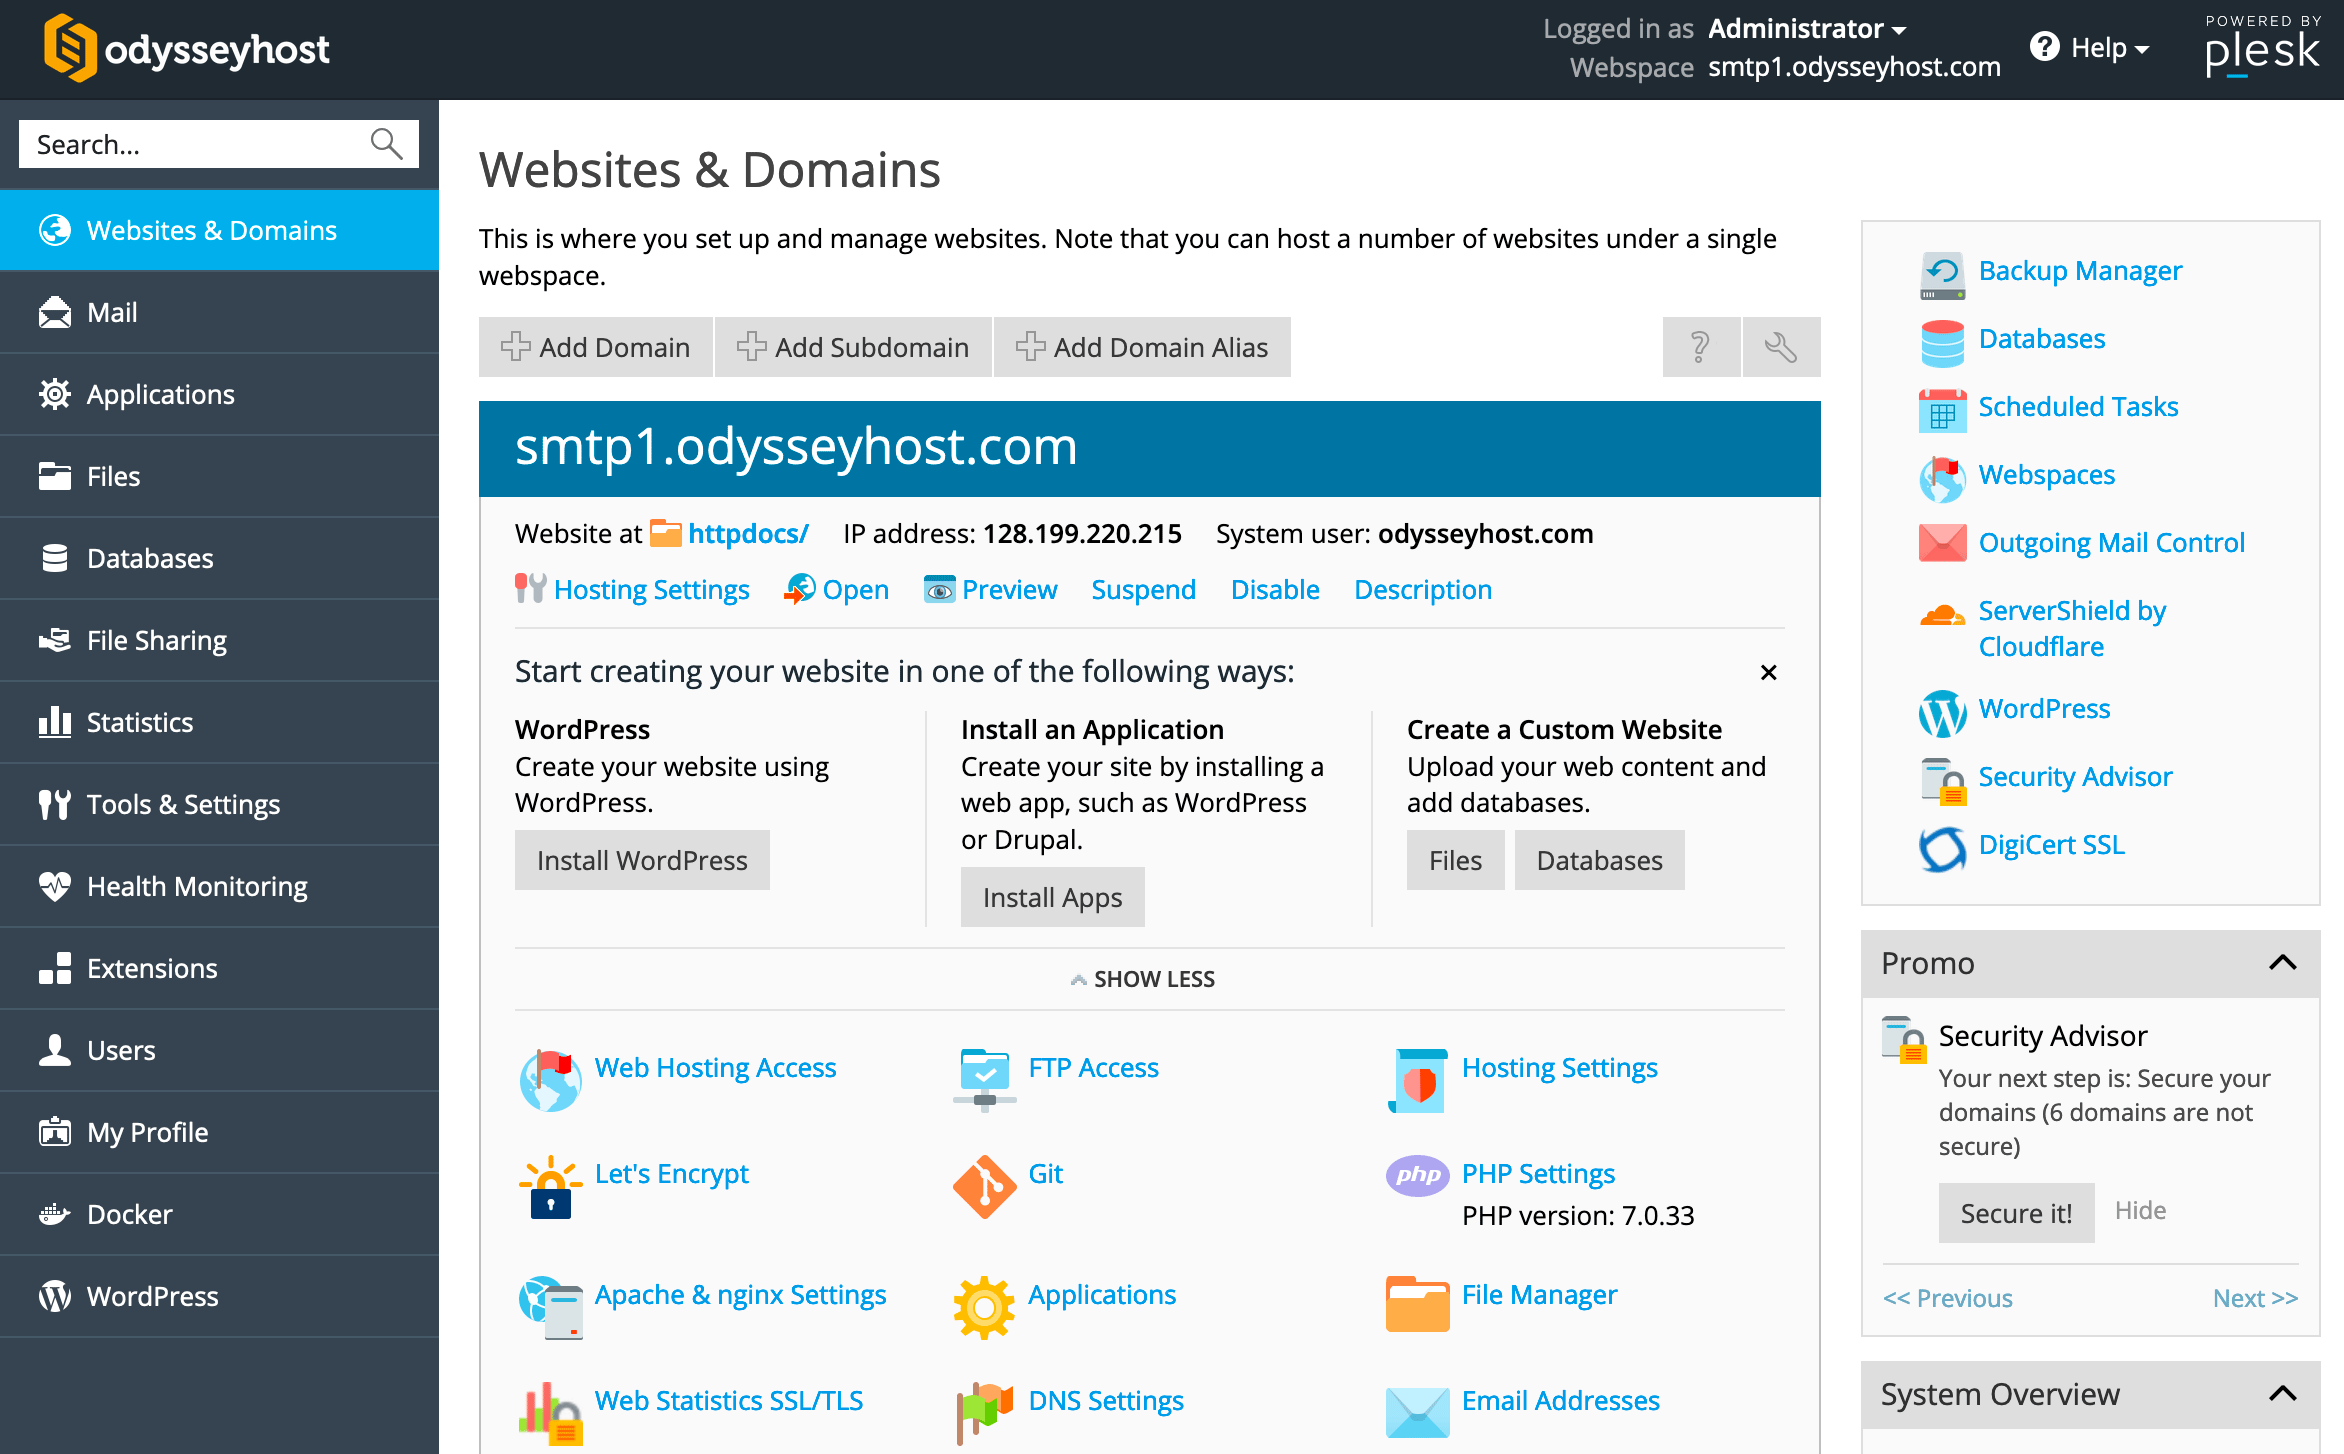Click the Security Advisor padlock icon in right panel
This screenshot has height=1454, width=2344.
(1943, 780)
